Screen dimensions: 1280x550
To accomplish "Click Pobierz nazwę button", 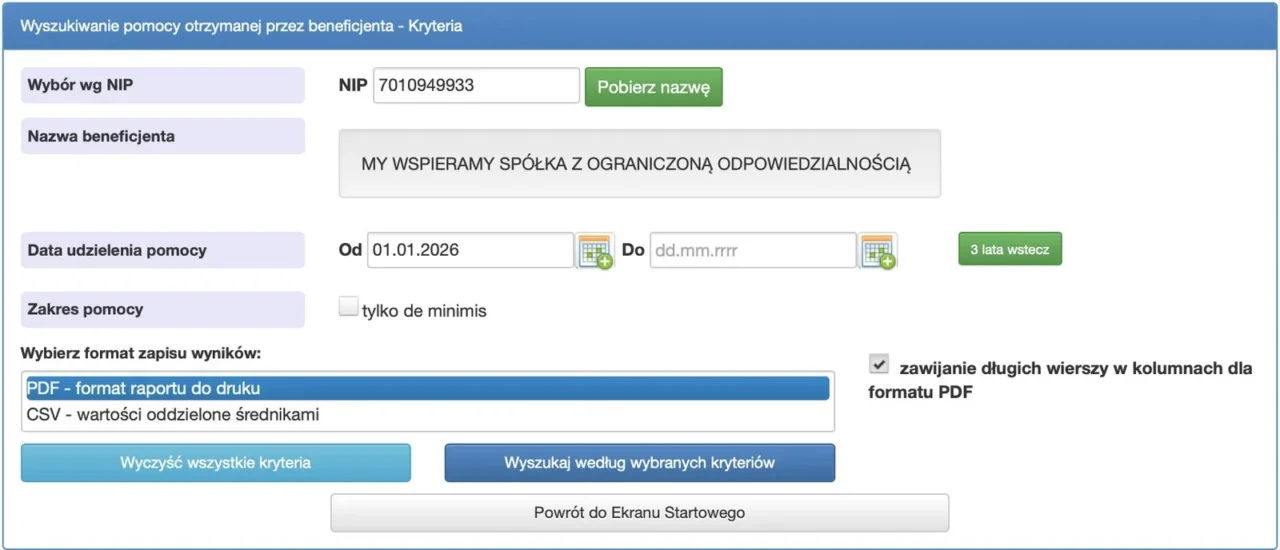I will 653,87.
